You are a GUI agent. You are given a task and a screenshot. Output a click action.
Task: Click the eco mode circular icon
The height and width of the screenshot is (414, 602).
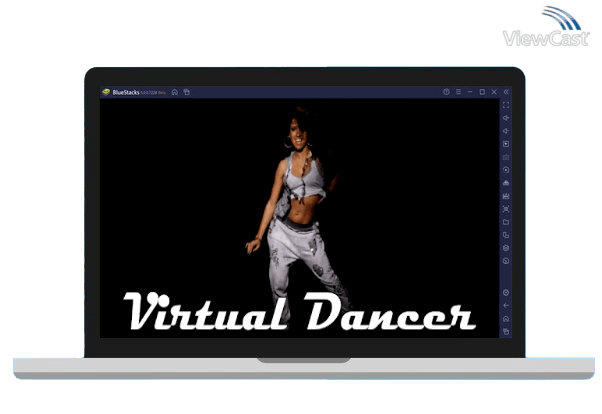tap(506, 261)
